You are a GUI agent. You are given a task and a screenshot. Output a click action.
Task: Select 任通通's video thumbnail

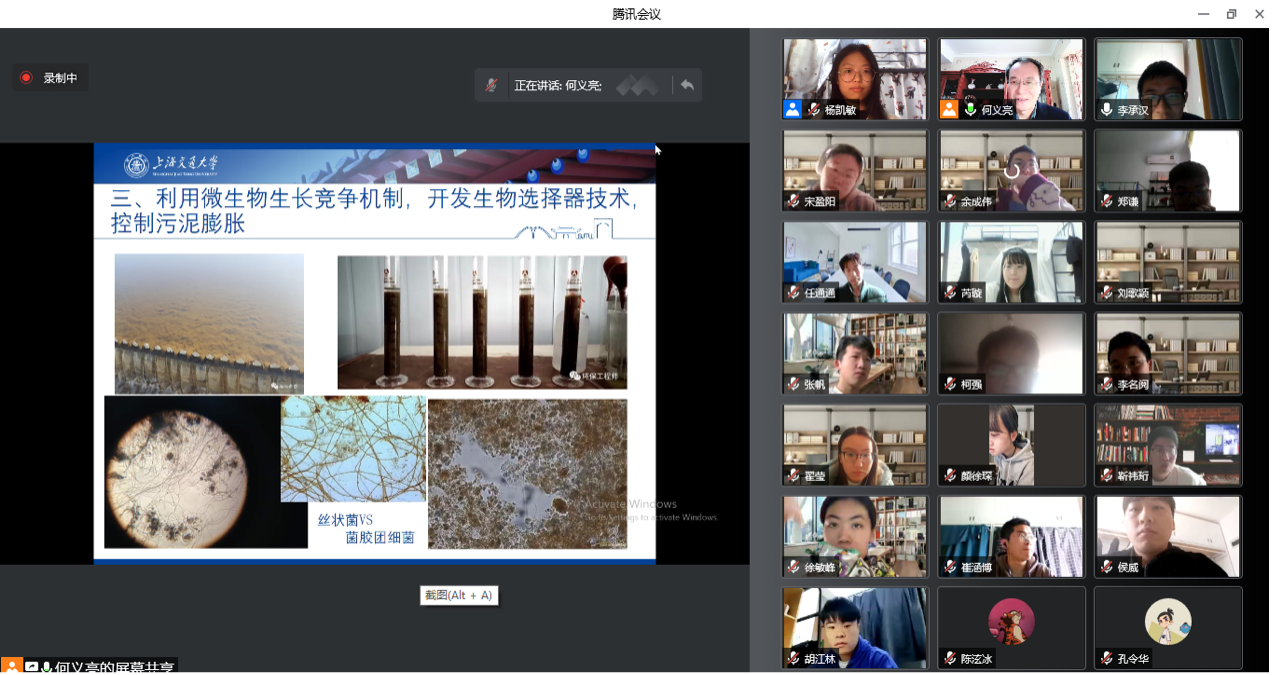855,262
